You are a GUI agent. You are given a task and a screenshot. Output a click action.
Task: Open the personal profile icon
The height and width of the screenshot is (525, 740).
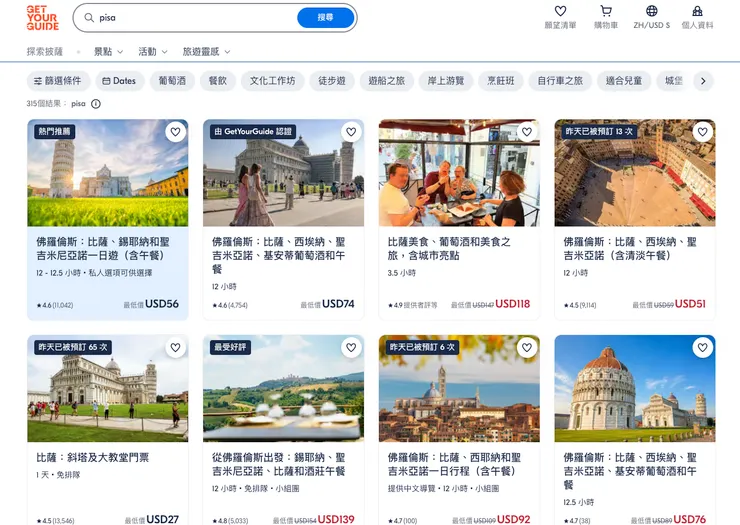pos(697,11)
